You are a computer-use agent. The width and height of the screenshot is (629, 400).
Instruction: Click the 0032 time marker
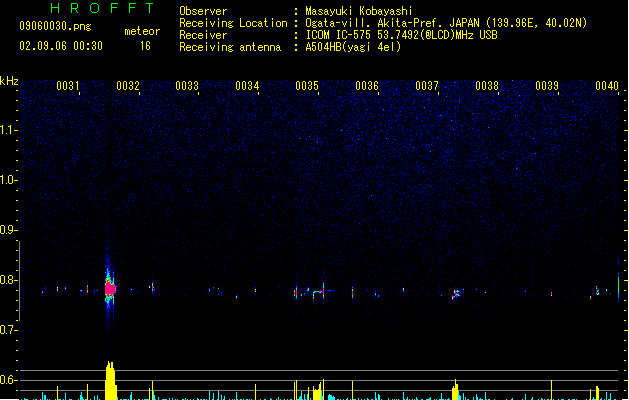(128, 86)
